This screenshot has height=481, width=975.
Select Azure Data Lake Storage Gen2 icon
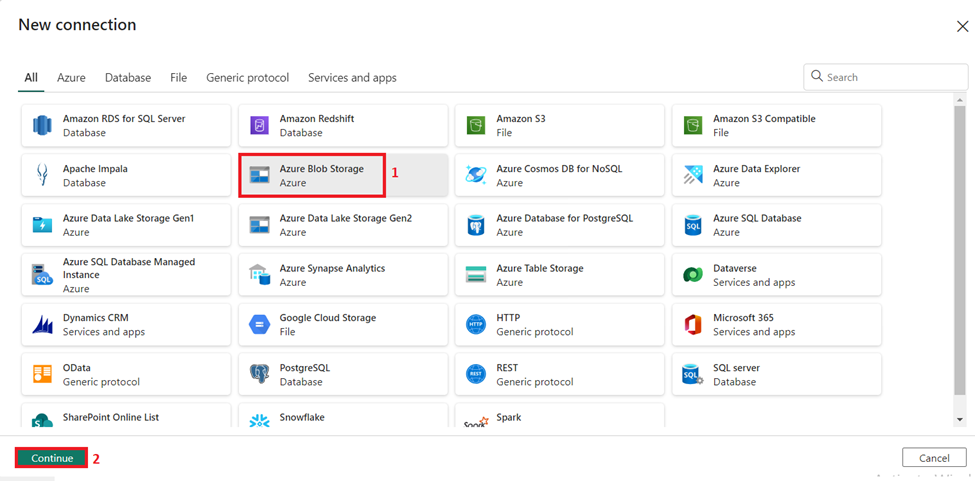[259, 225]
